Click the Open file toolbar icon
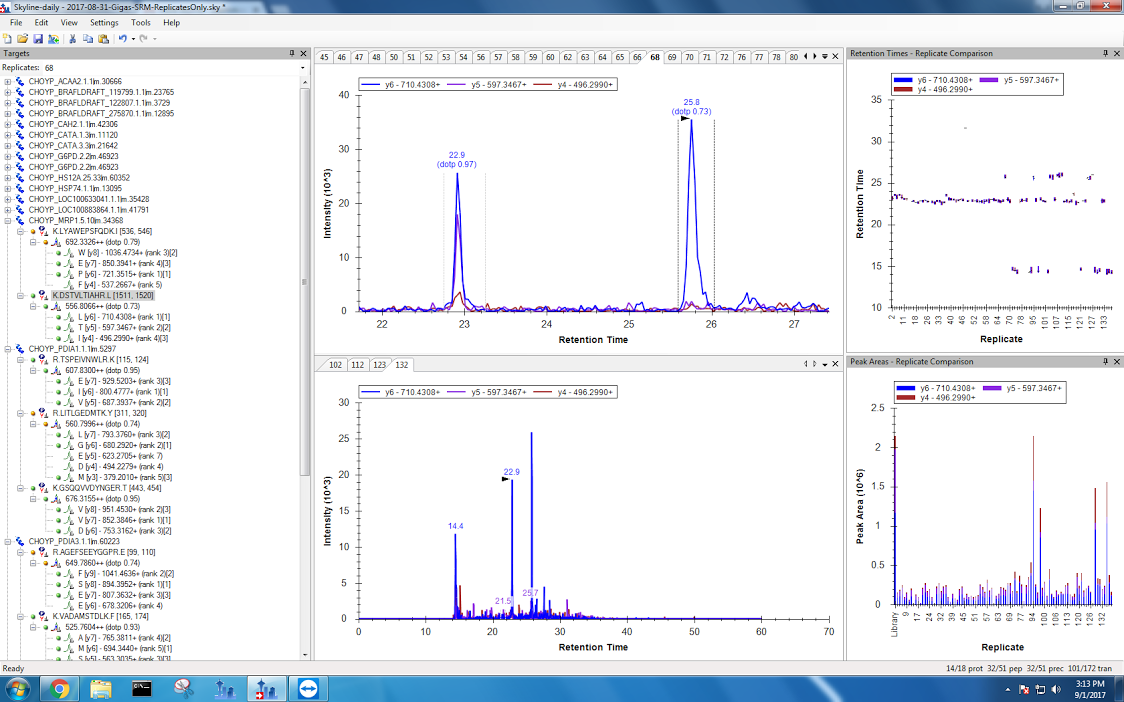Image resolution: width=1124 pixels, height=702 pixels. pos(22,38)
